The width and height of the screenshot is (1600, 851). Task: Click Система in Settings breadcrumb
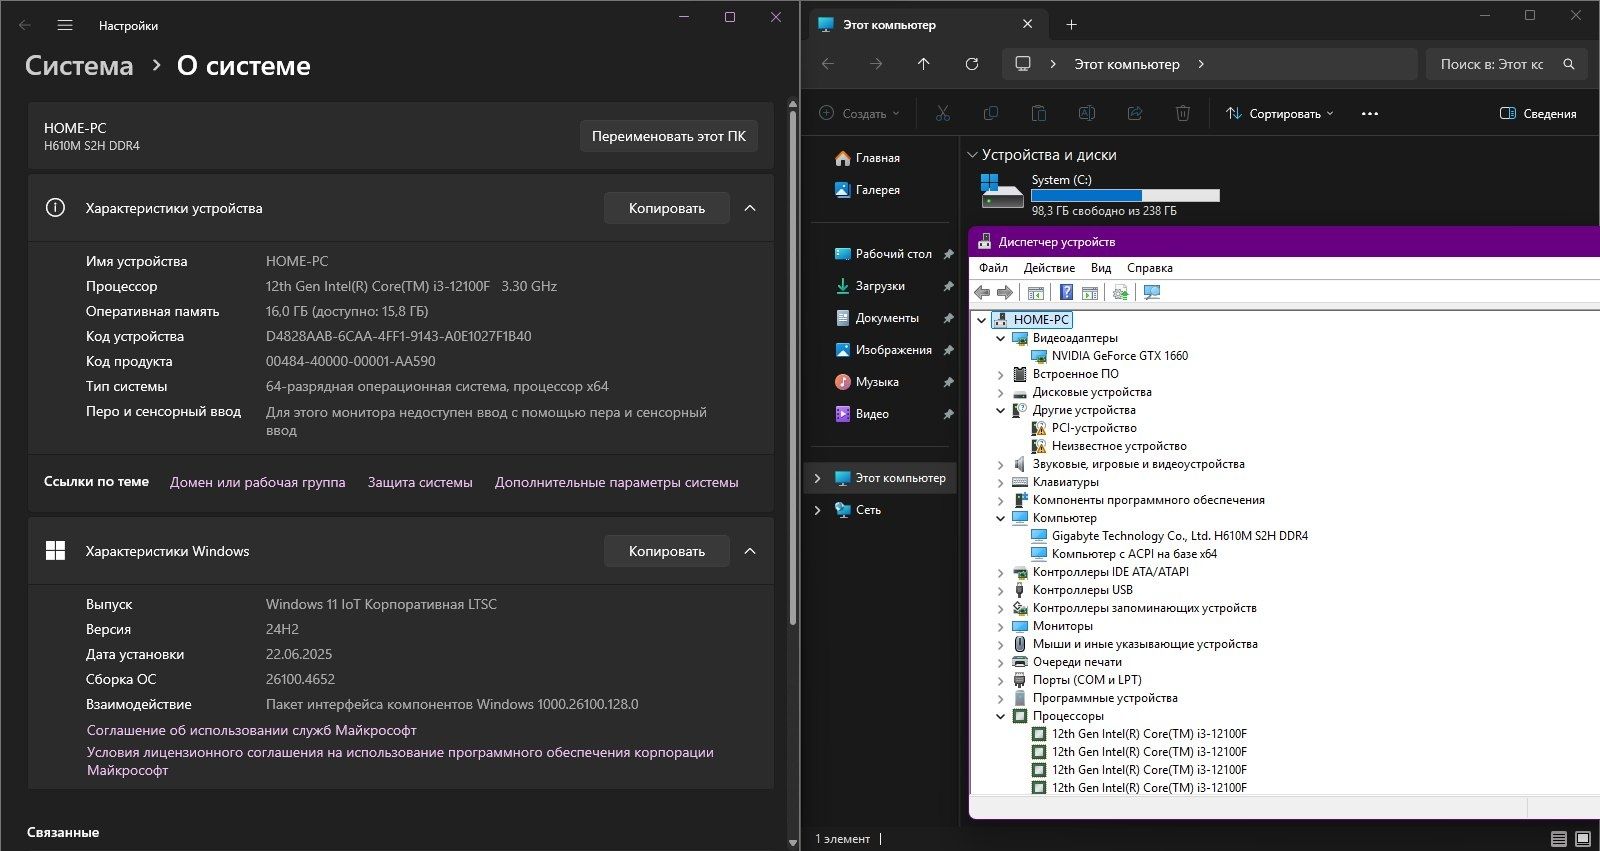click(79, 66)
